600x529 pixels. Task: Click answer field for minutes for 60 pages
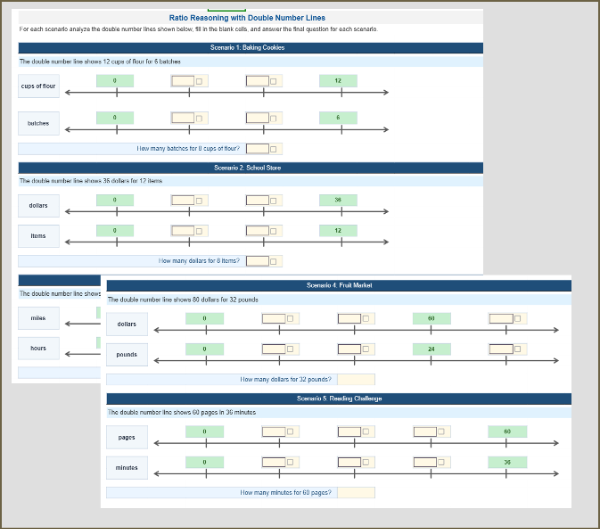[357, 492]
